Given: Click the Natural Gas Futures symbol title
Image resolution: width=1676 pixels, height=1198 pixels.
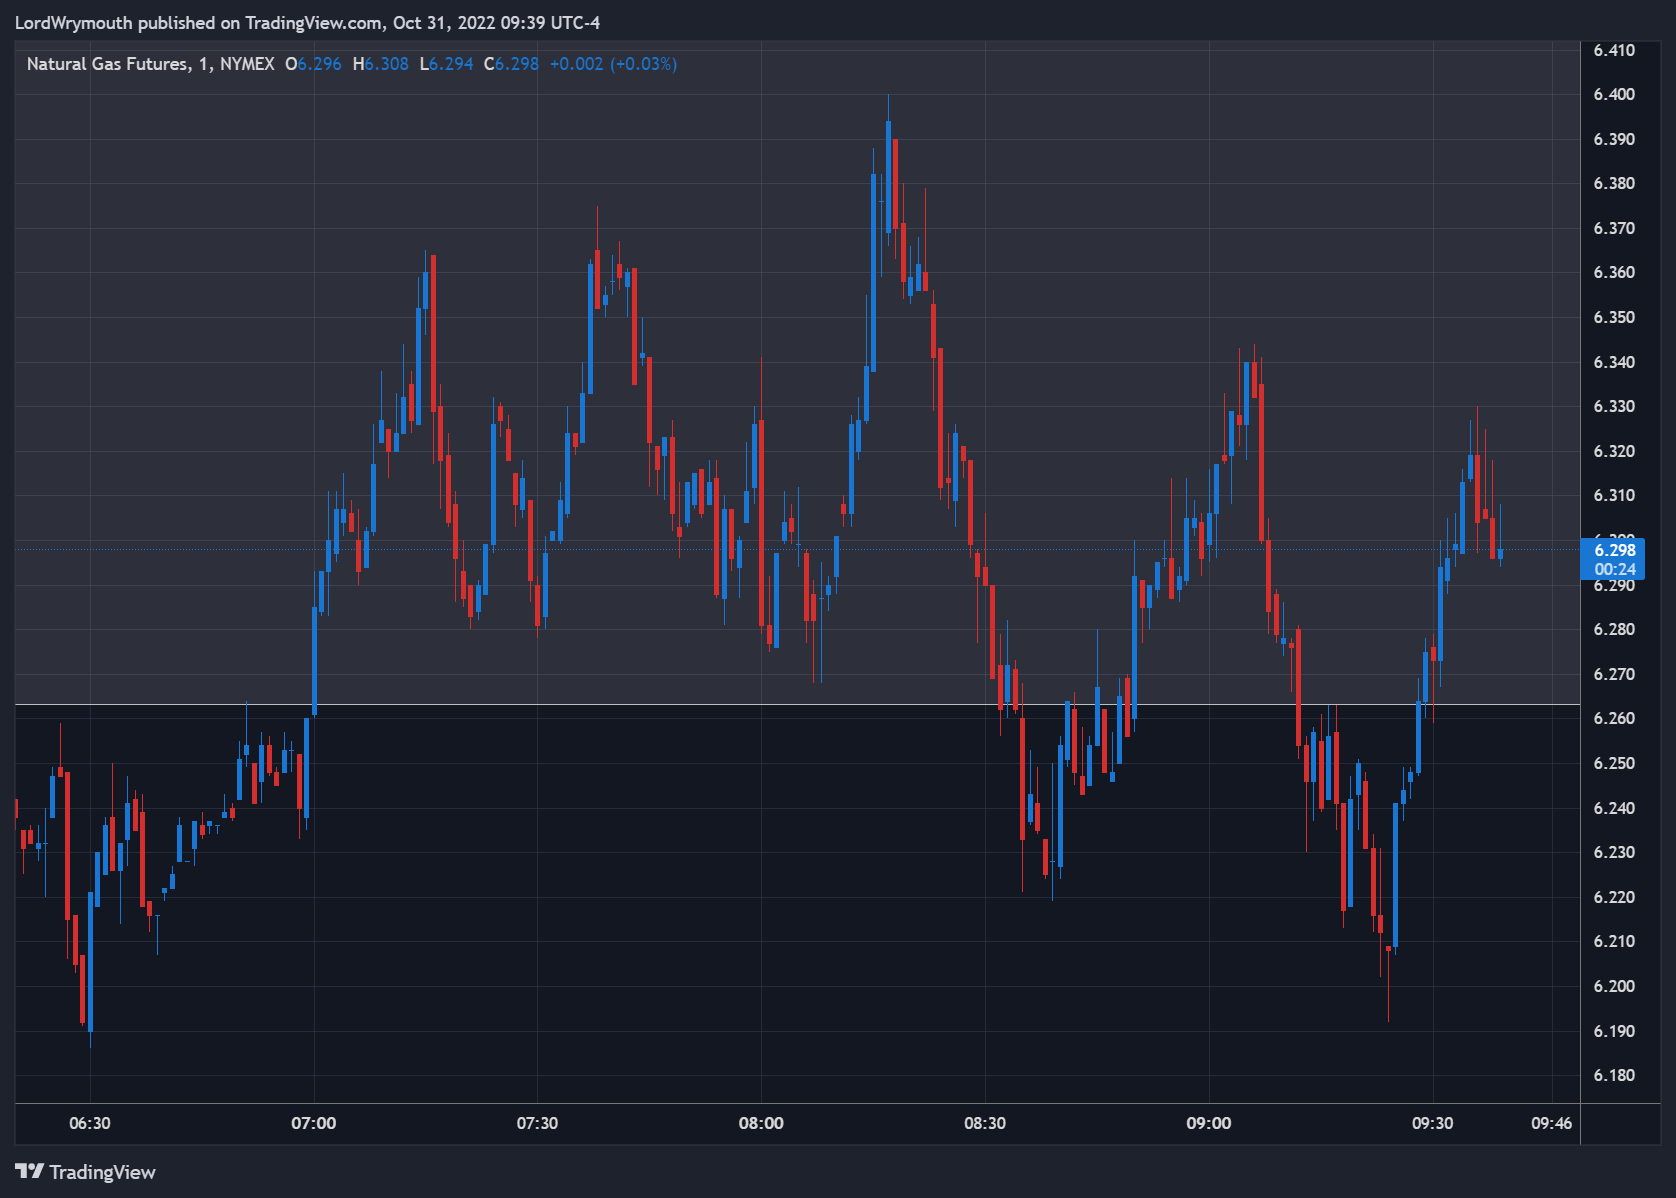Looking at the screenshot, I should (107, 64).
